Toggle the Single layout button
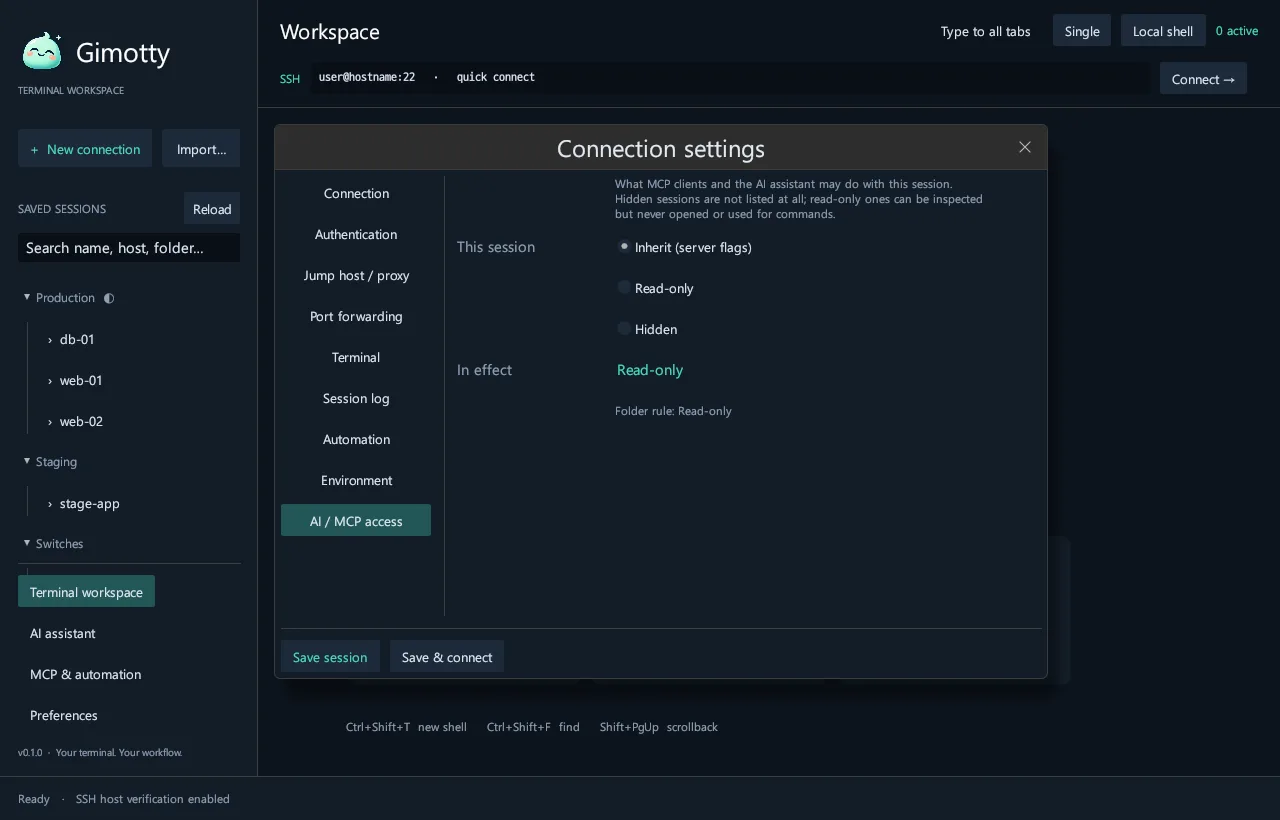Image resolution: width=1280 pixels, height=820 pixels. [1082, 30]
